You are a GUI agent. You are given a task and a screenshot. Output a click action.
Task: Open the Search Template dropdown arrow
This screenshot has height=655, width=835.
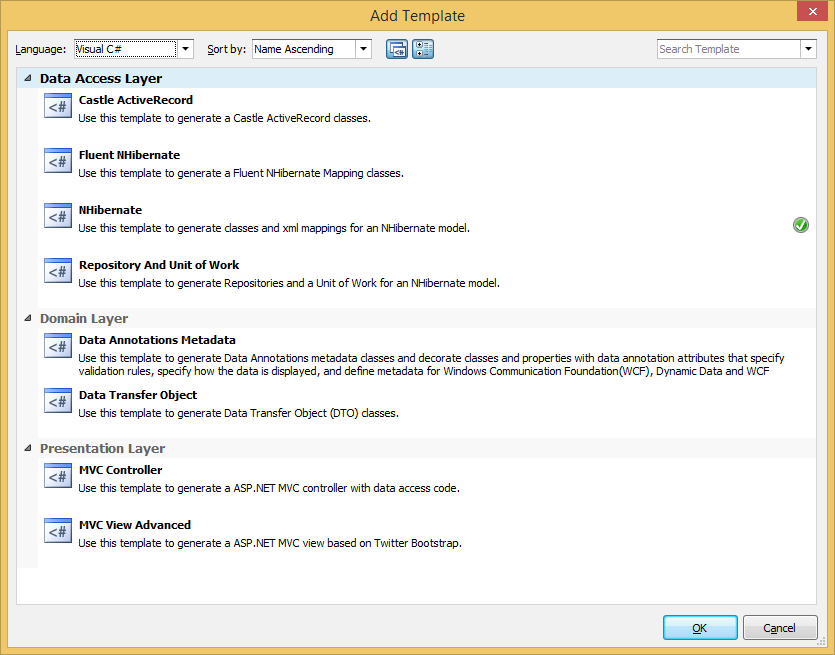click(x=808, y=49)
